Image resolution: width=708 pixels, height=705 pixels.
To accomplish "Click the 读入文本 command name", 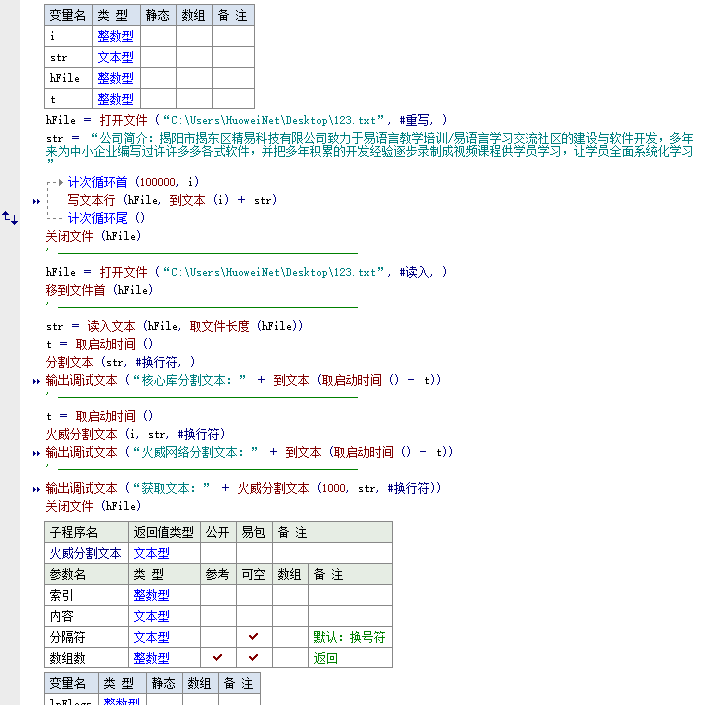I will [111, 326].
